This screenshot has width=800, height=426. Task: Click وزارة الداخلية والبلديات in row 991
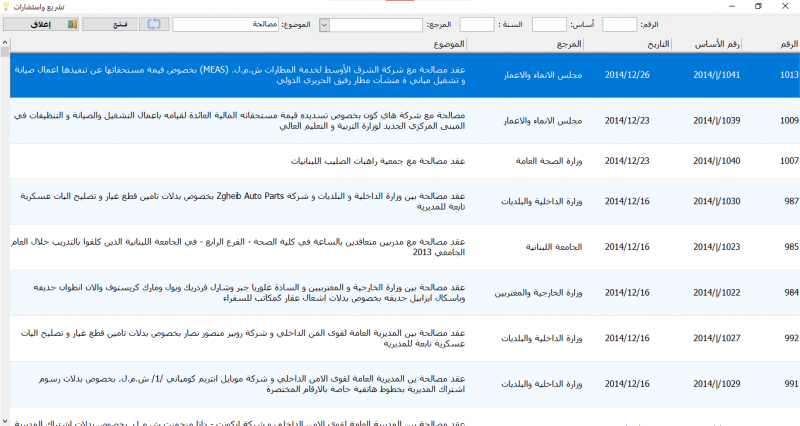541,384
